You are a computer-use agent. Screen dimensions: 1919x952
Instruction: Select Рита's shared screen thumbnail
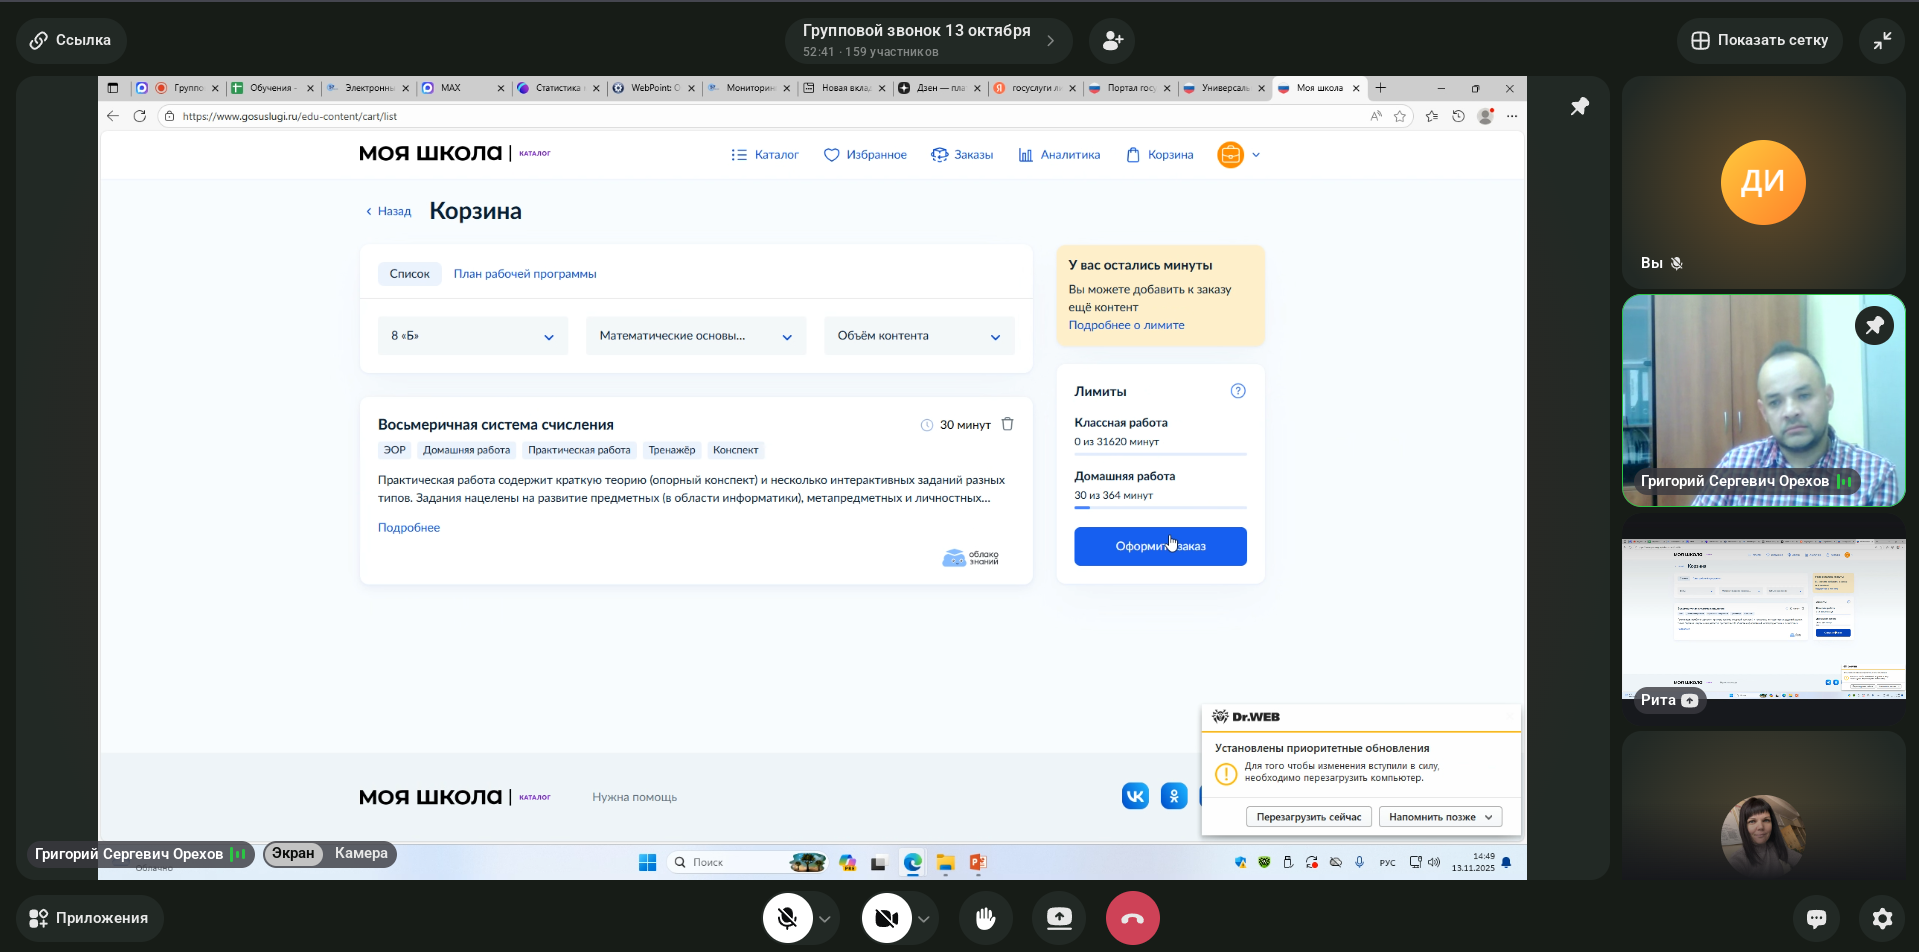tap(1762, 618)
